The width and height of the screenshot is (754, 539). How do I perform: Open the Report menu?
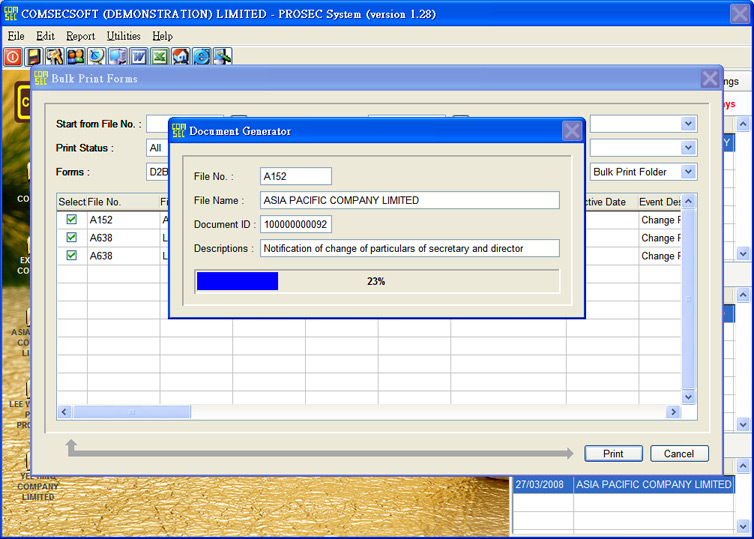tap(80, 36)
